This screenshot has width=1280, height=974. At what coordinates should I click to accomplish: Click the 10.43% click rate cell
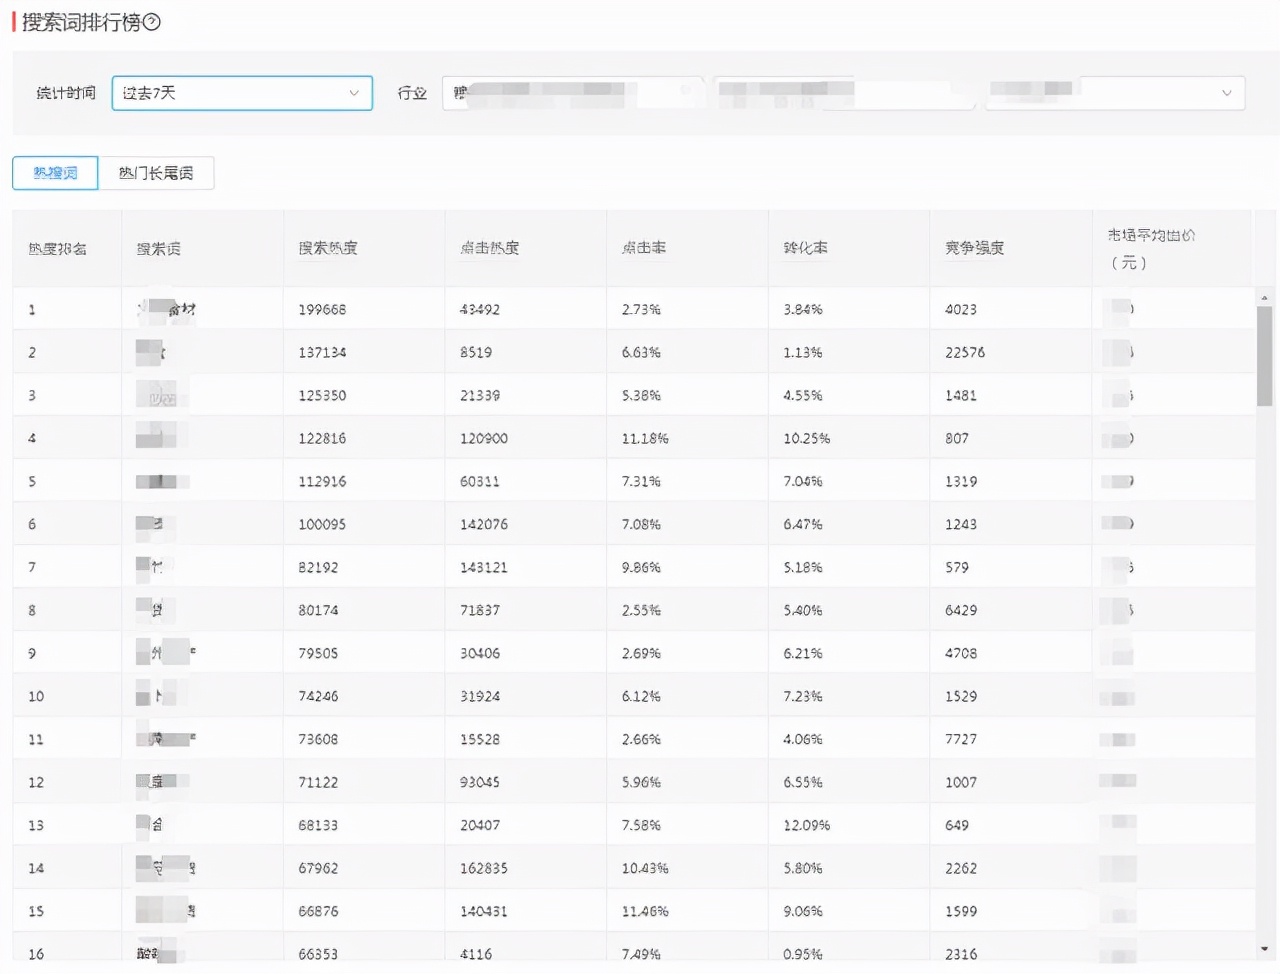click(x=645, y=869)
